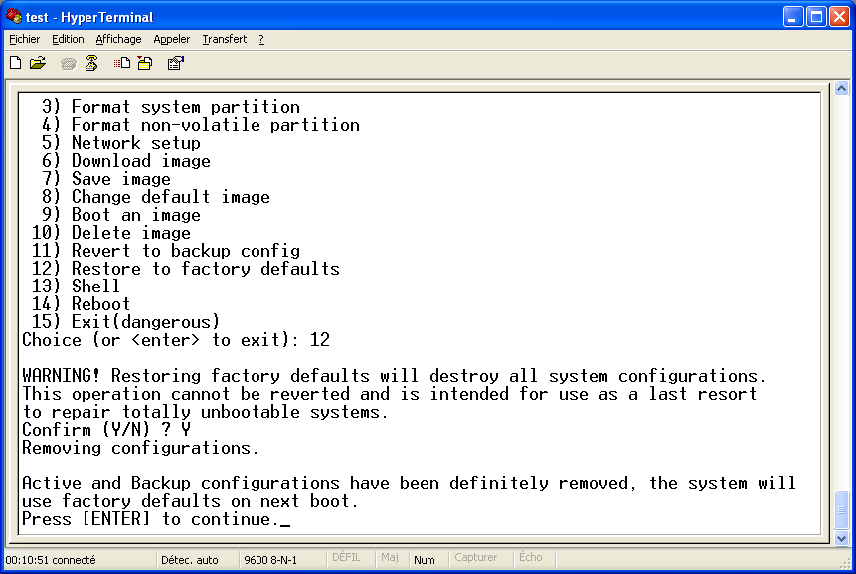This screenshot has width=856, height=574.
Task: Click the Disconnect toolbar icon
Action: (x=91, y=63)
